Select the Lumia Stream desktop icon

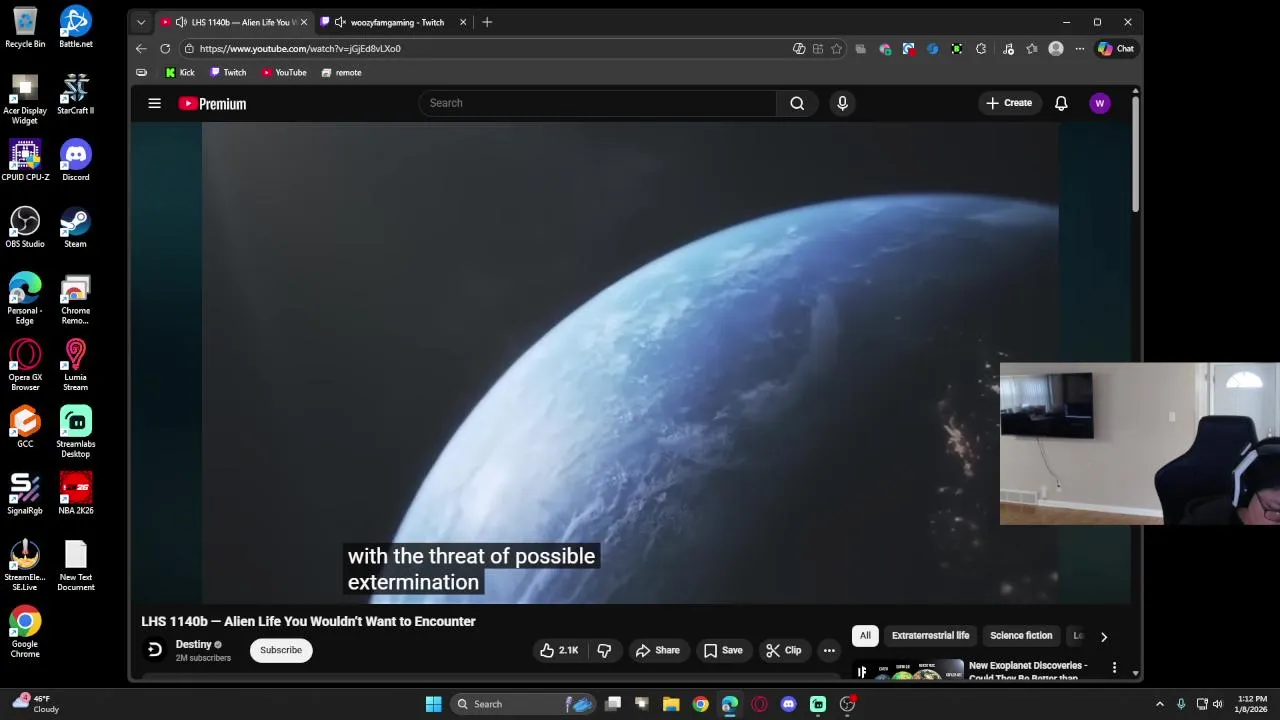(x=75, y=365)
